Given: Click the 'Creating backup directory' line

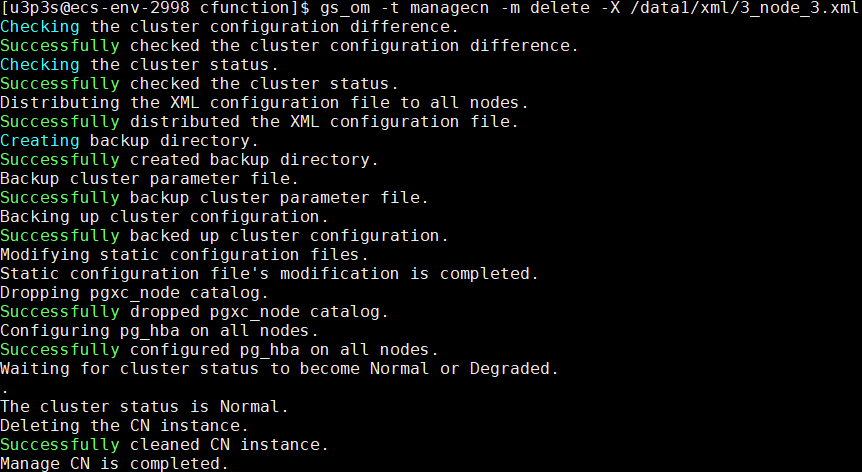Looking at the screenshot, I should 124,141.
